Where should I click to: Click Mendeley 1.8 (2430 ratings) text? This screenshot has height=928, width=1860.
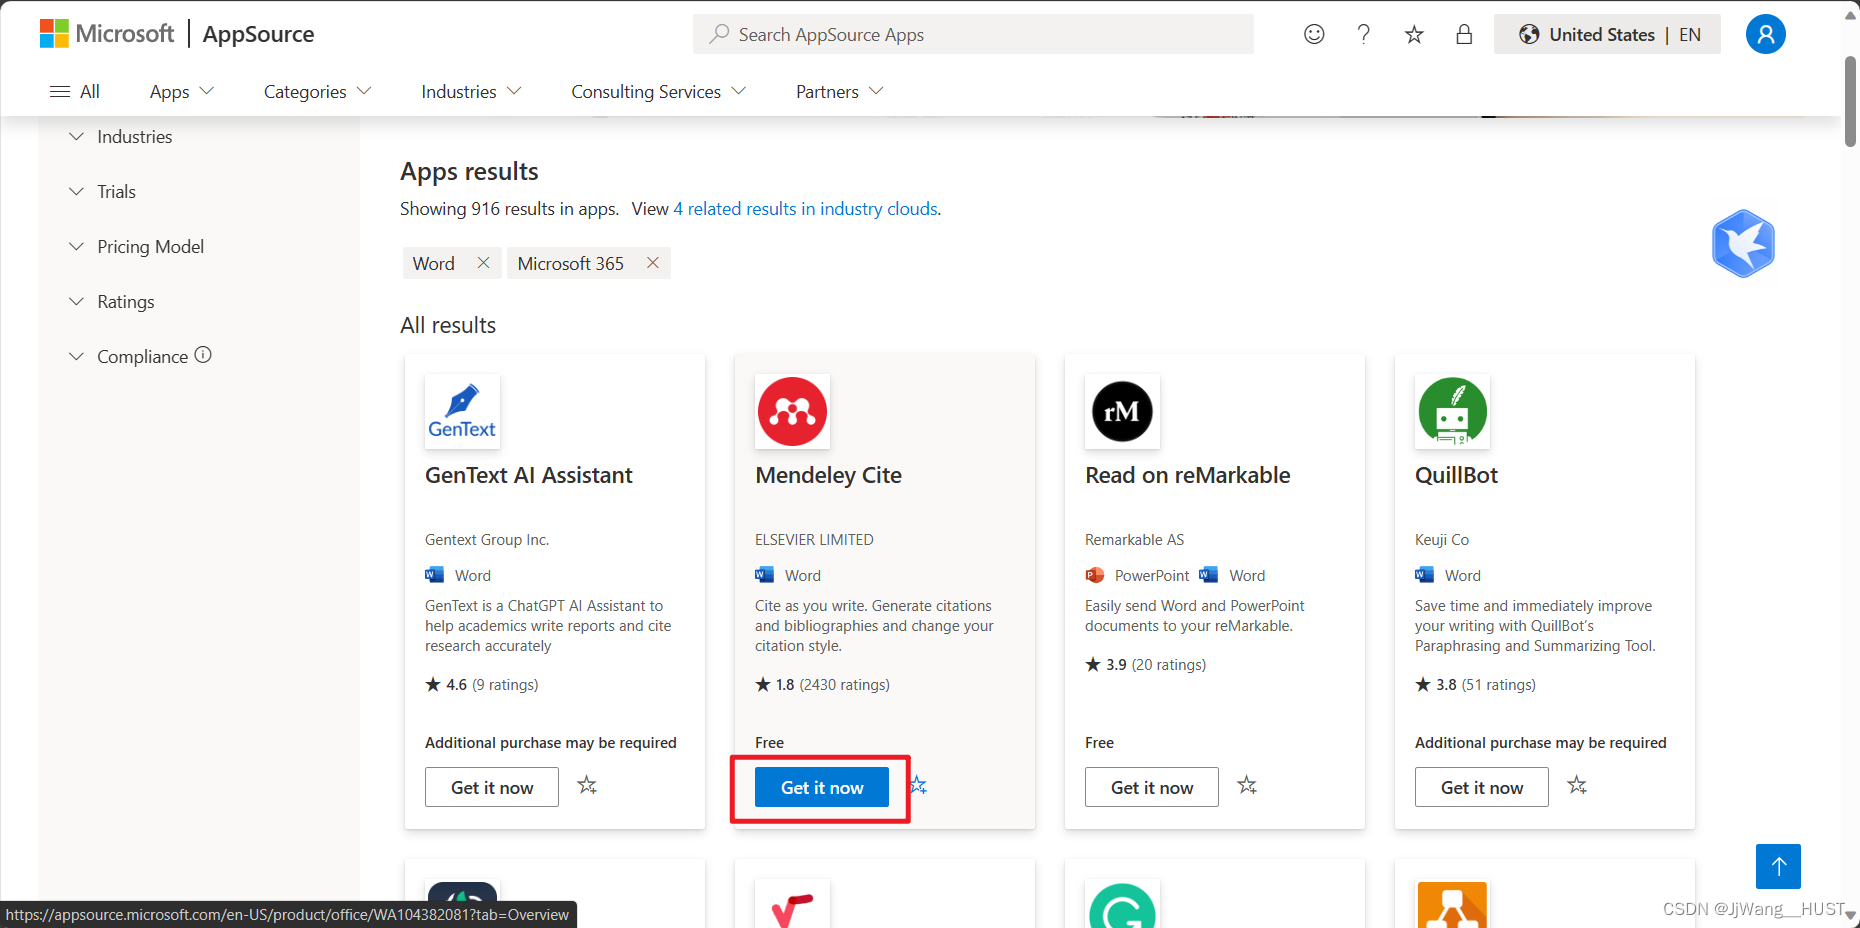[822, 684]
